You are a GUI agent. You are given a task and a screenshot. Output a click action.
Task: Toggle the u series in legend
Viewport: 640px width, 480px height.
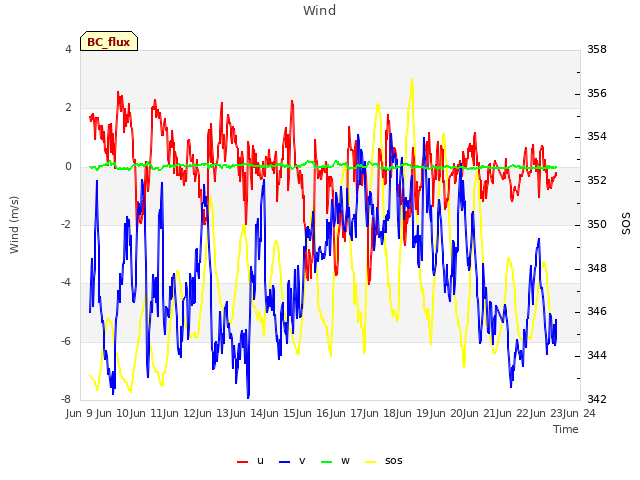pos(250,461)
